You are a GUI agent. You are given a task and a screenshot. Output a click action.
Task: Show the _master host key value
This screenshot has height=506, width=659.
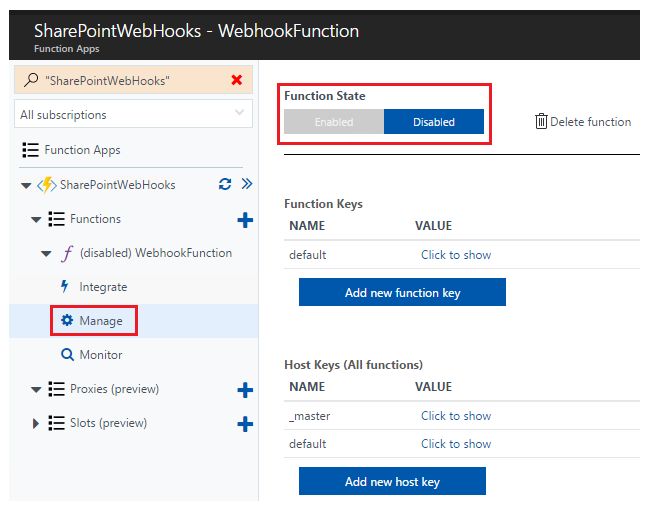(456, 416)
